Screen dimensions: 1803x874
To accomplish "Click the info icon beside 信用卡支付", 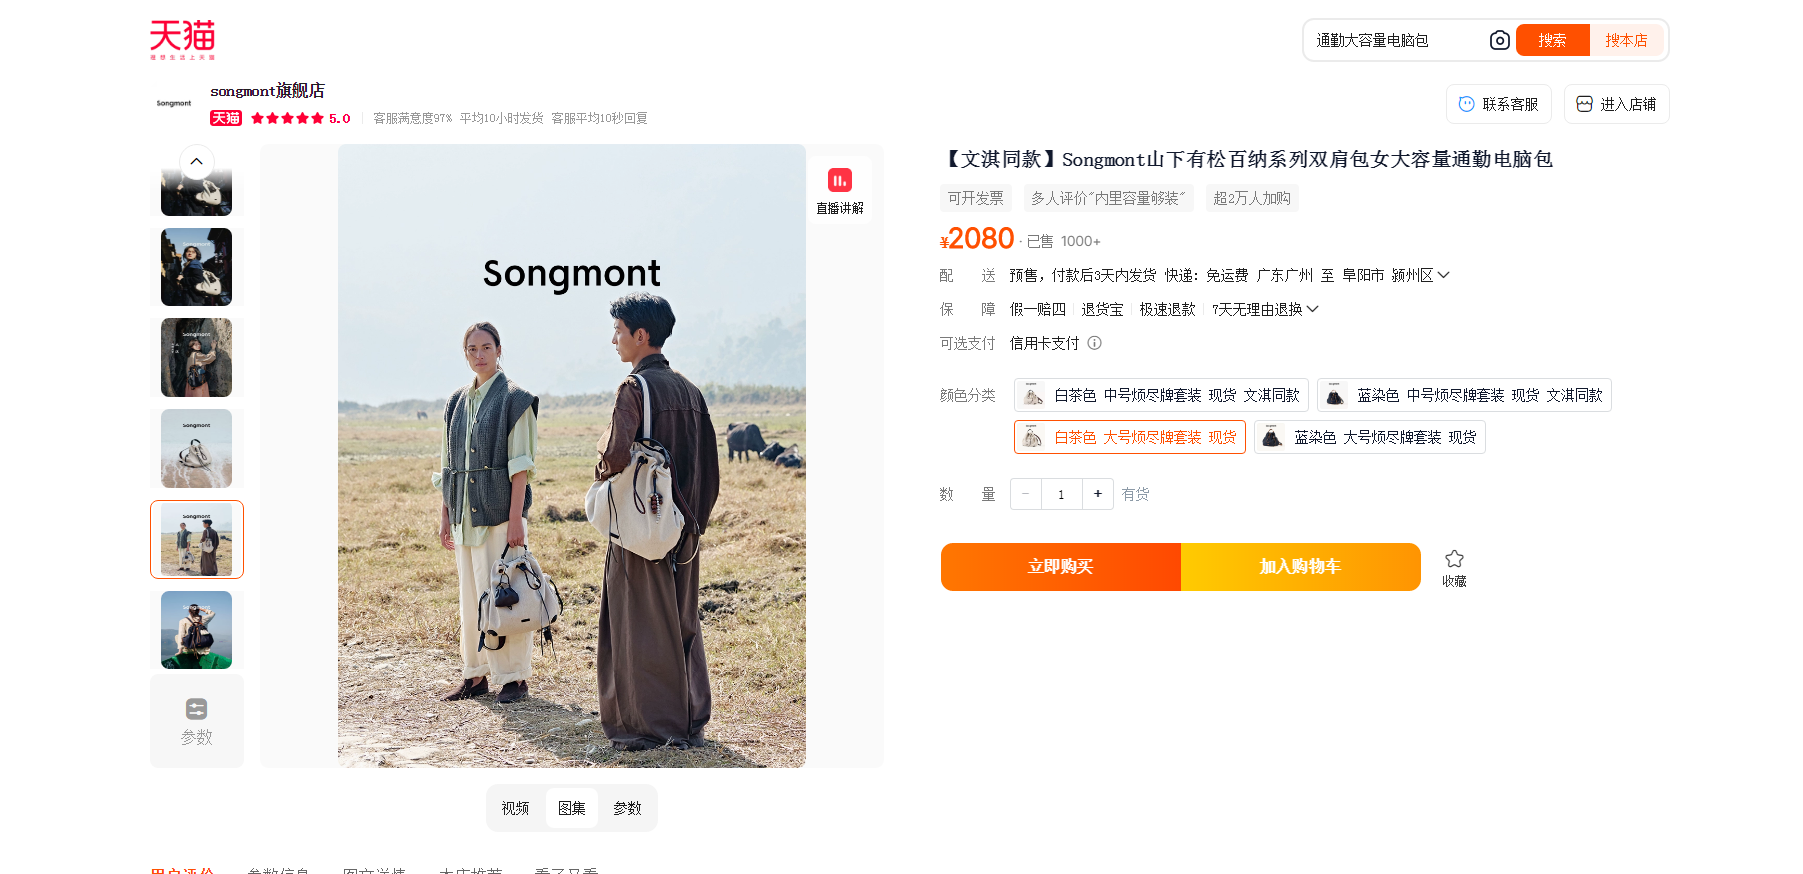I will click(x=1094, y=343).
